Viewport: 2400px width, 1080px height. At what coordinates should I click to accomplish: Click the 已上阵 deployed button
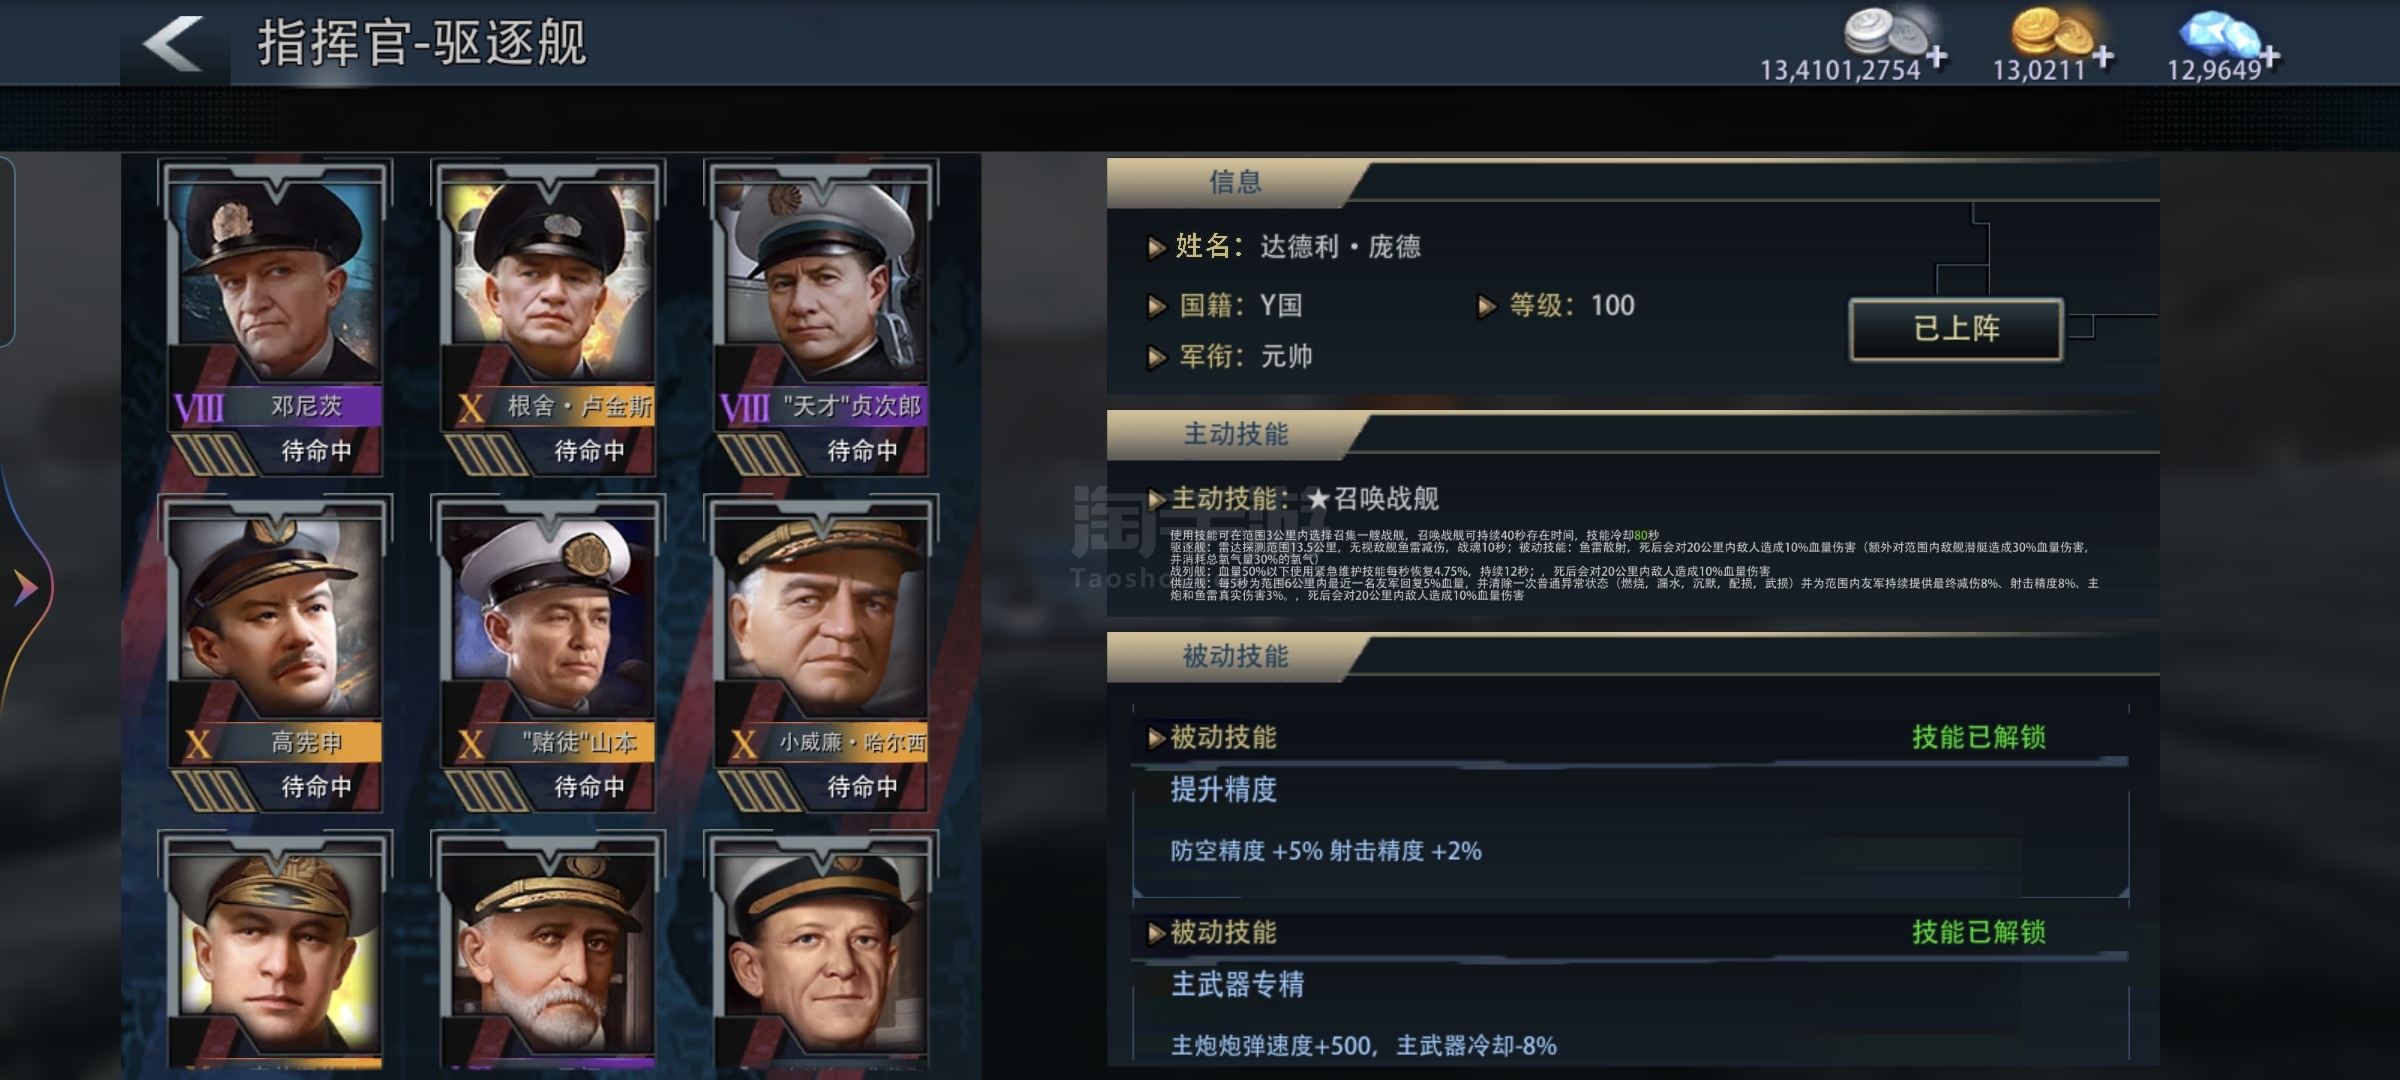pyautogui.click(x=1956, y=329)
